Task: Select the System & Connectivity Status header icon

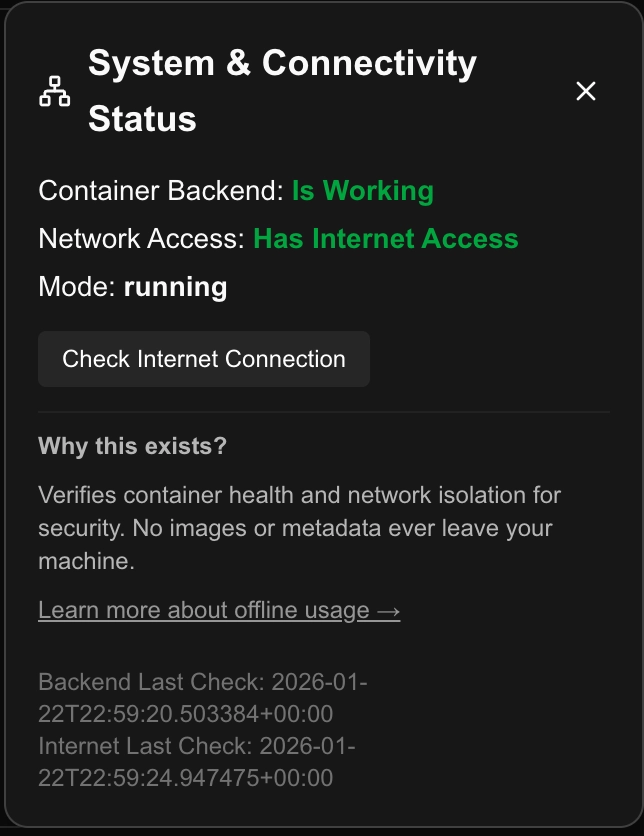Action: click(55, 90)
